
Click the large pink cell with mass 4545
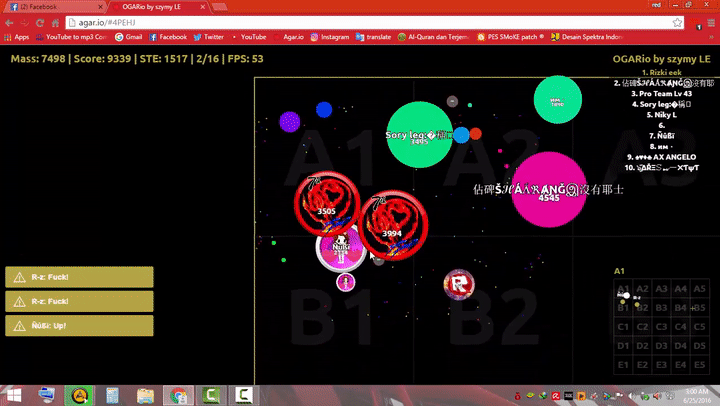[x=548, y=189]
